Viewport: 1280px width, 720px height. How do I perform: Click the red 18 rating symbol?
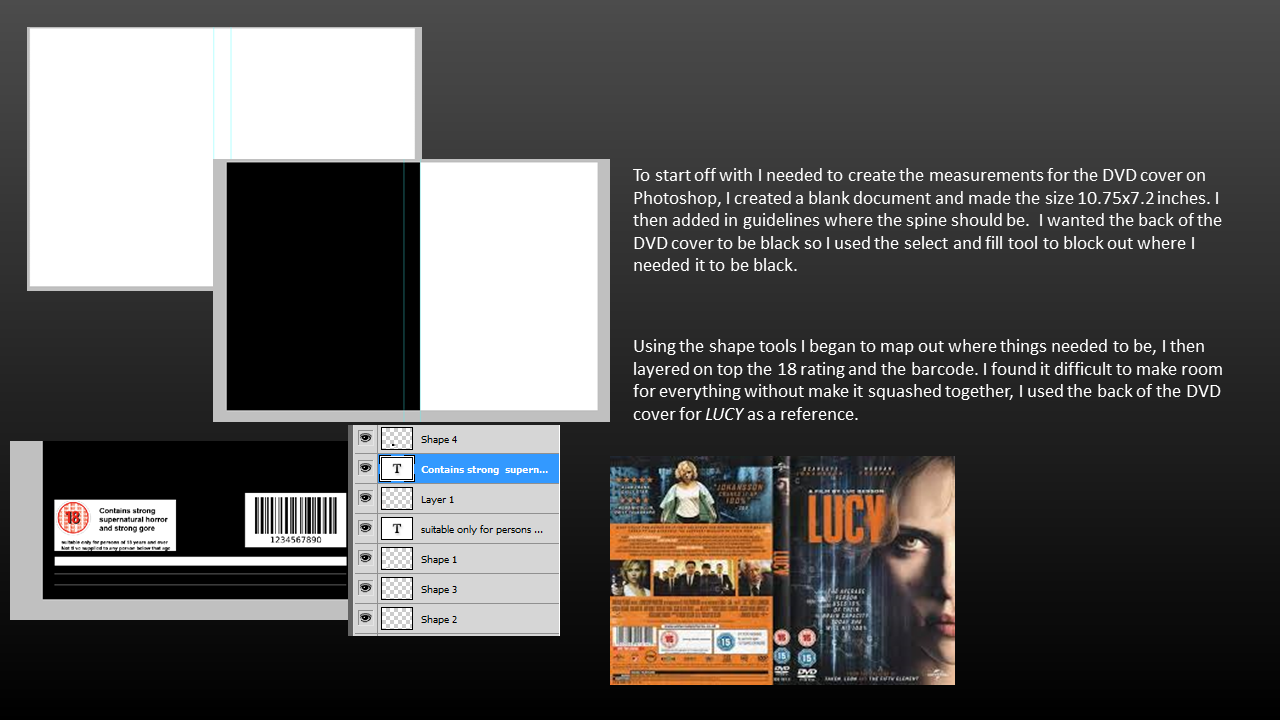(73, 517)
